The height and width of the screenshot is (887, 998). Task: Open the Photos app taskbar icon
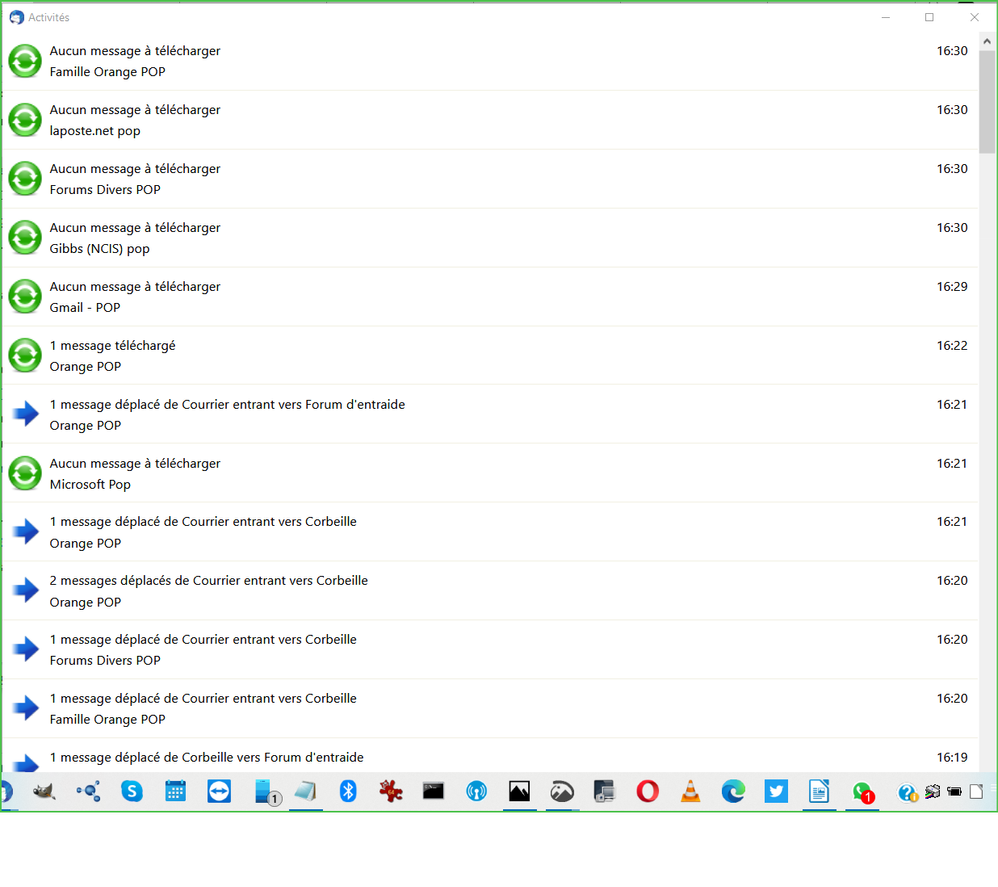(519, 792)
